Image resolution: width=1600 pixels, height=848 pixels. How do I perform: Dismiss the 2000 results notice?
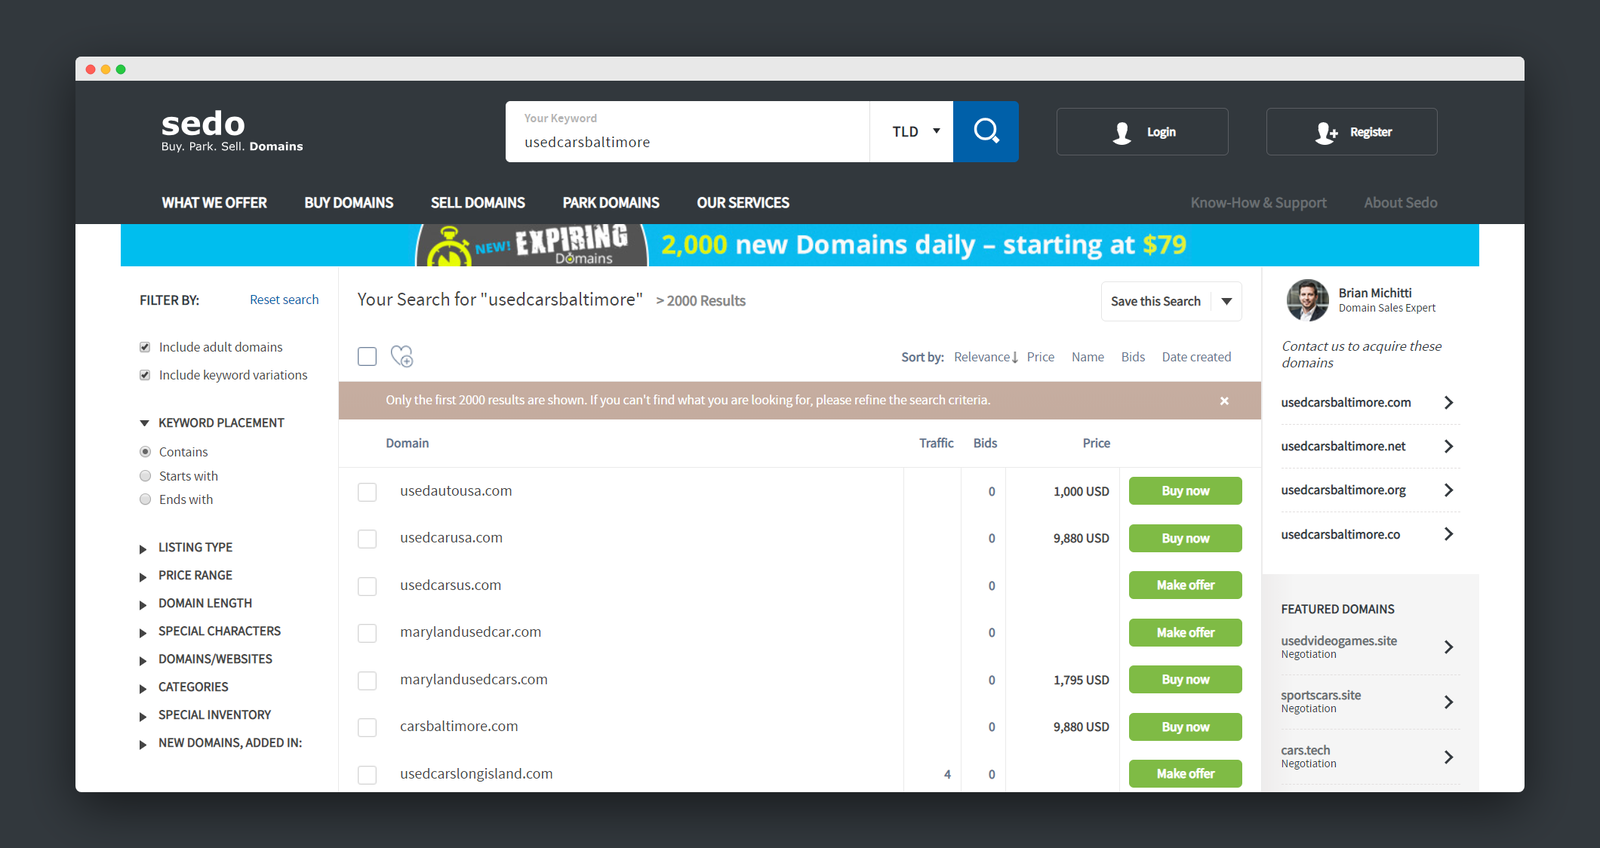(x=1224, y=400)
